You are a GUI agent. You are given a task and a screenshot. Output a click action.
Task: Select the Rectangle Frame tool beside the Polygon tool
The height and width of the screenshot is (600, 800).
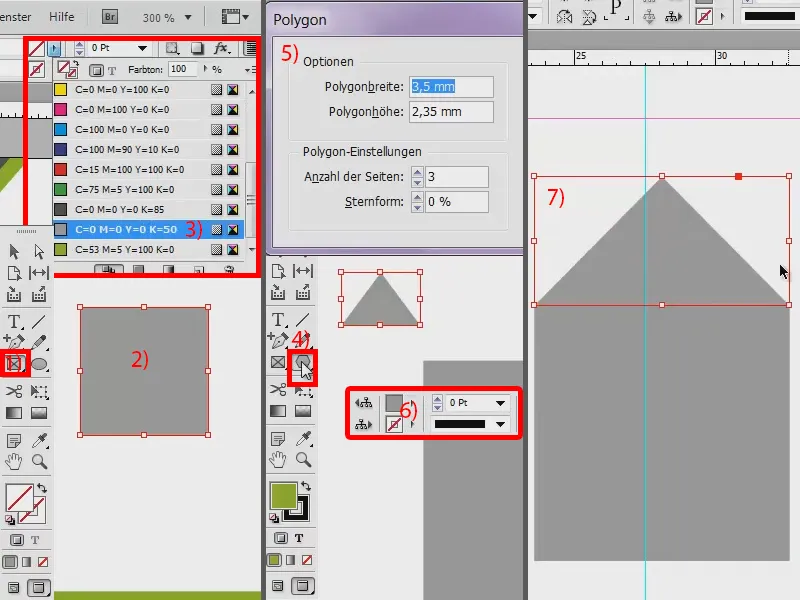click(278, 362)
